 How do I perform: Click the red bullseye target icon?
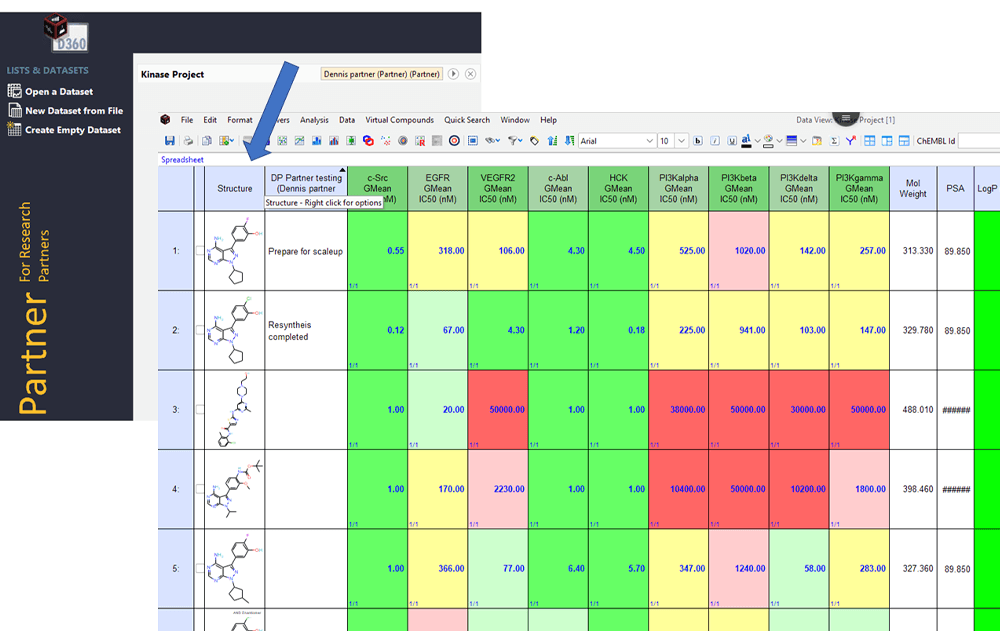(x=454, y=141)
